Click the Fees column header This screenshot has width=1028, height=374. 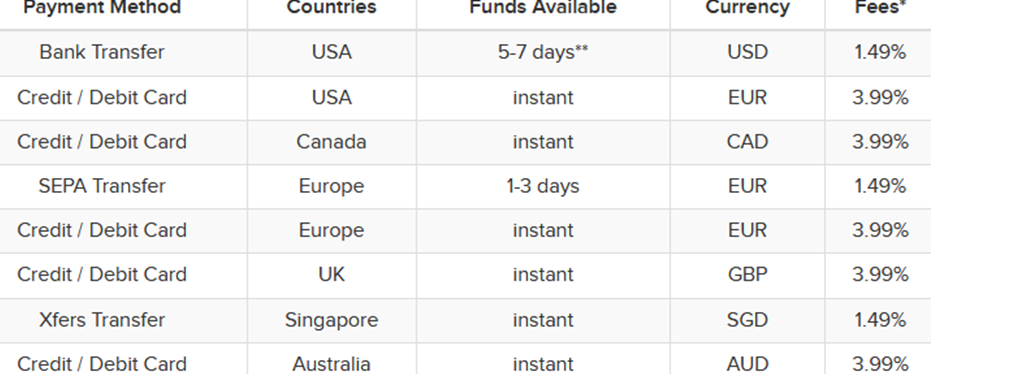880,8
